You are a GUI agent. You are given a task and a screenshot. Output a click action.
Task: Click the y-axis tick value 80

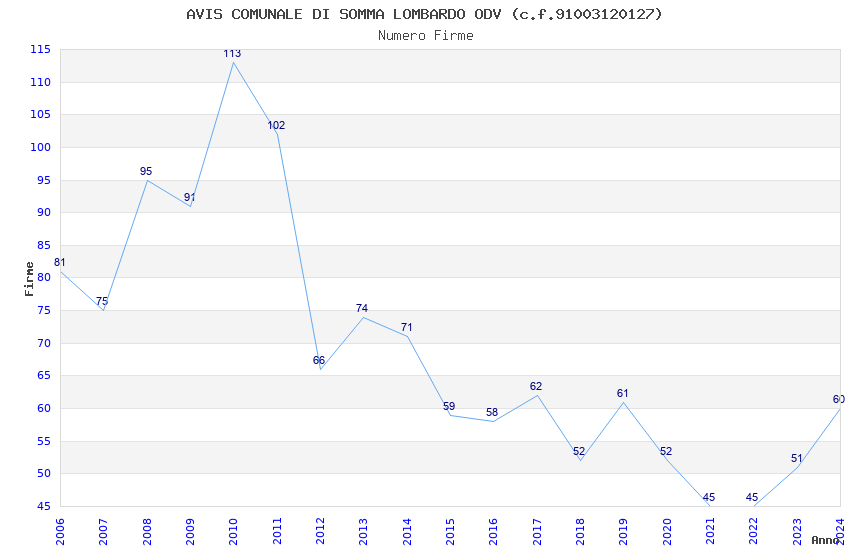(x=43, y=277)
